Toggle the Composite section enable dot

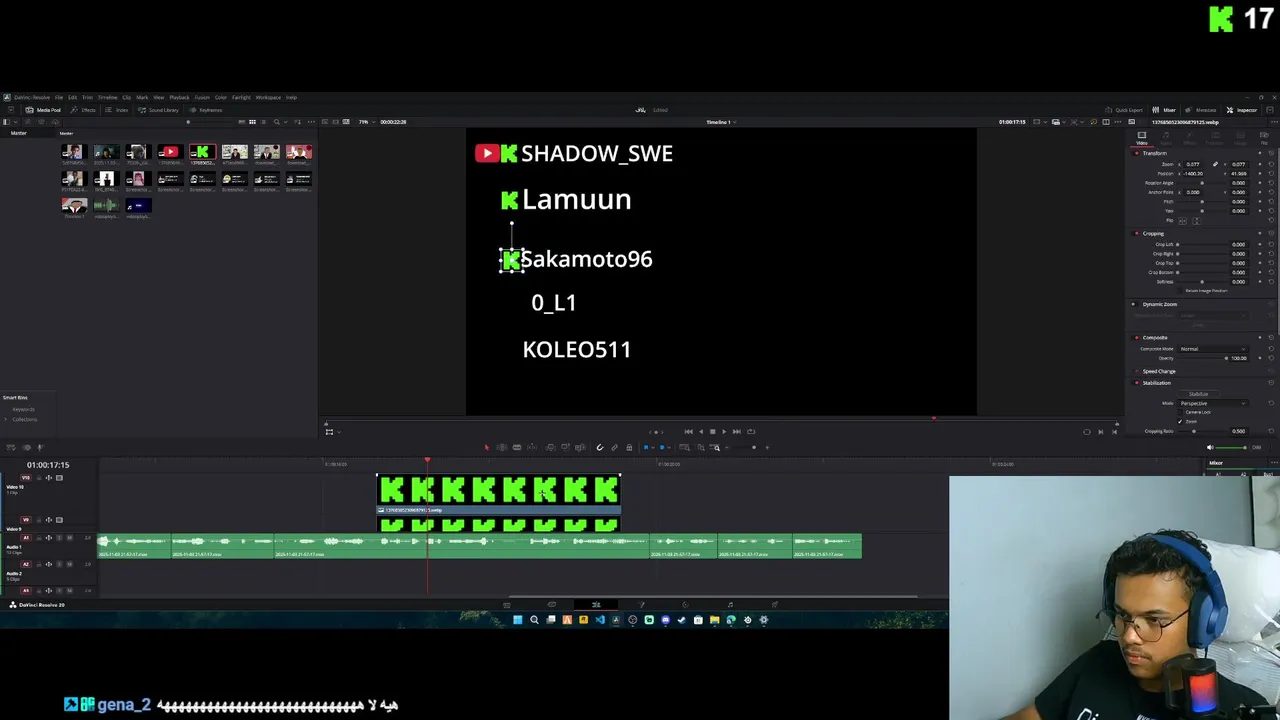point(1137,338)
